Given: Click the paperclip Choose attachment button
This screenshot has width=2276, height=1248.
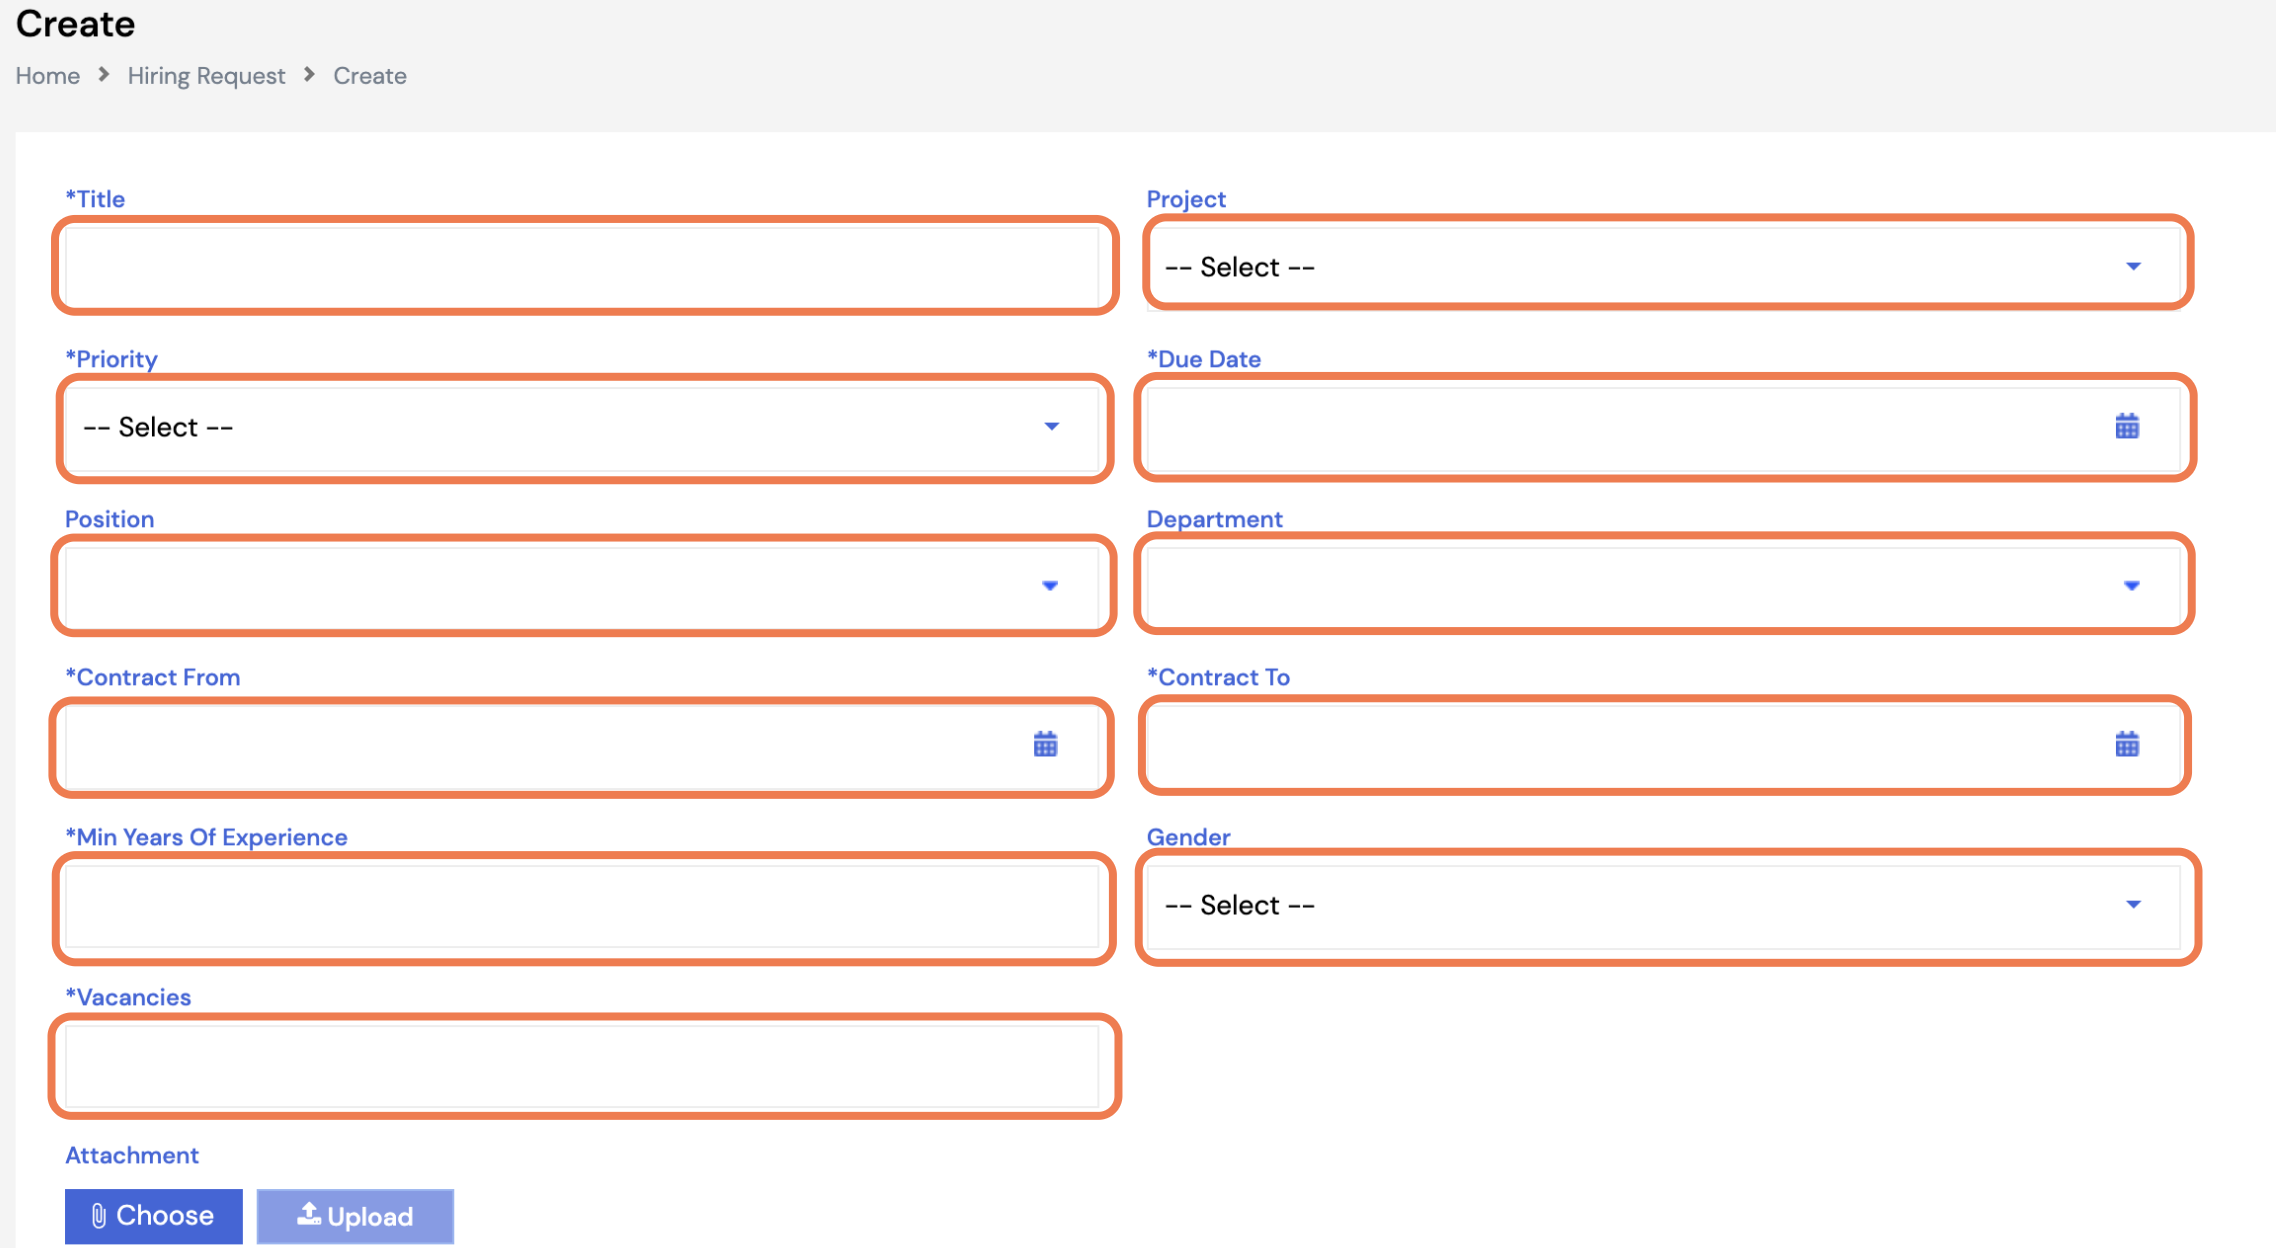Looking at the screenshot, I should [x=154, y=1216].
